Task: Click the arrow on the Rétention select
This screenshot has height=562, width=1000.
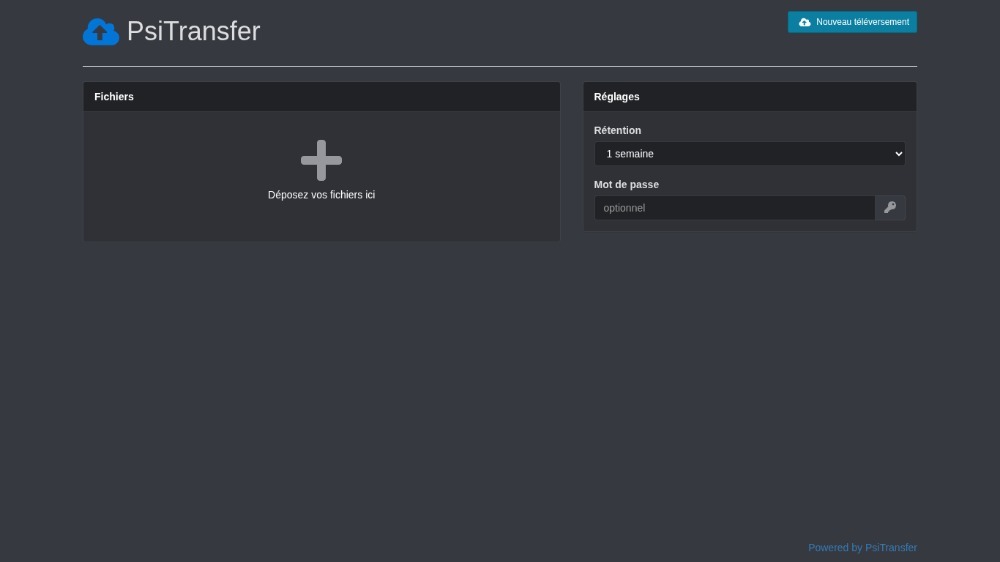Action: click(x=897, y=154)
